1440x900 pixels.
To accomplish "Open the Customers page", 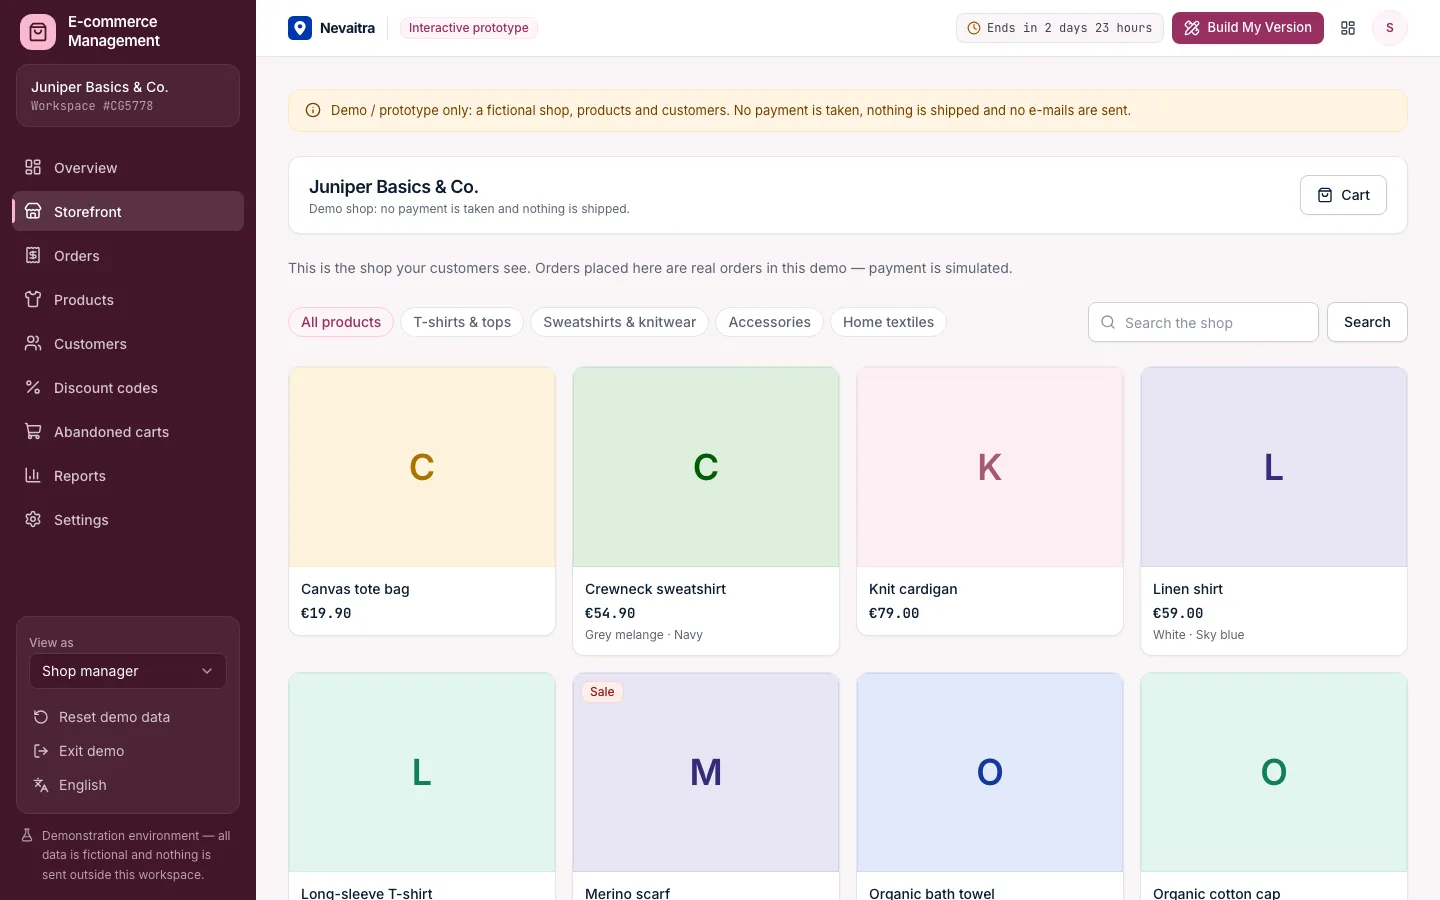I will pyautogui.click(x=128, y=344).
